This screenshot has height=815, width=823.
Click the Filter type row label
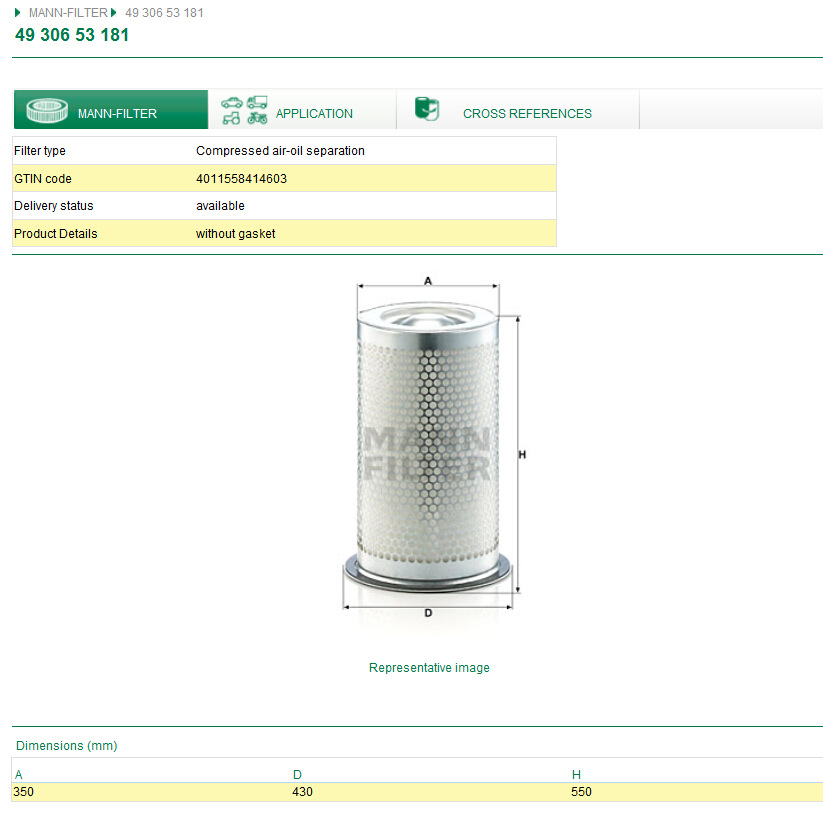(x=40, y=151)
